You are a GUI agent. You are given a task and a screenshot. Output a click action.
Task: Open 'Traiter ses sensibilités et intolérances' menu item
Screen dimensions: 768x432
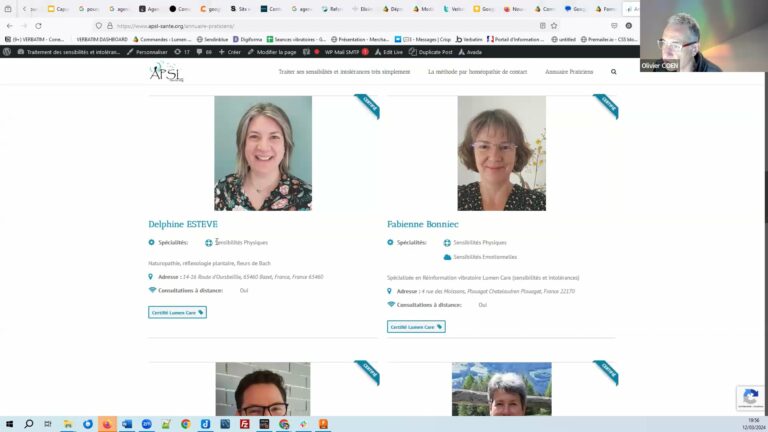[x=344, y=72]
